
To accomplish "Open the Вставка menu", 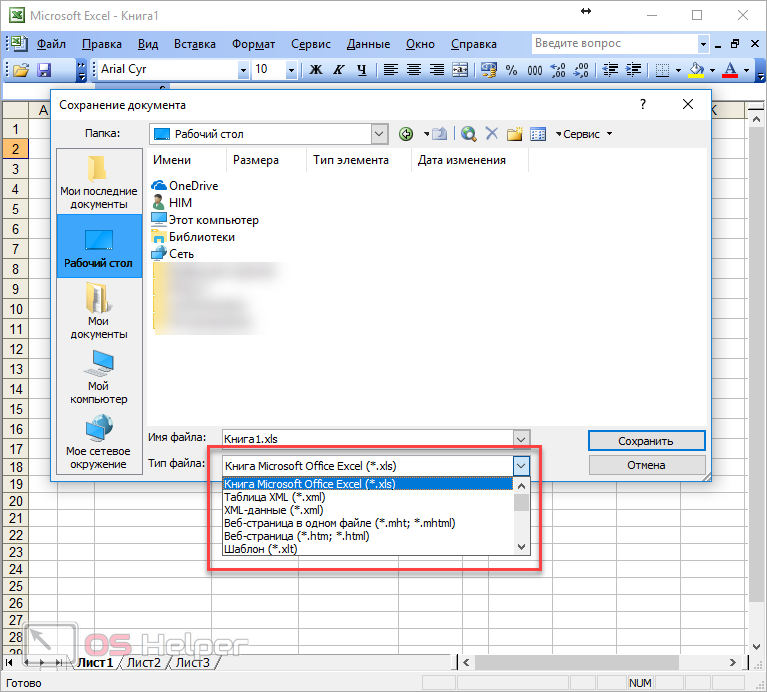I will click(x=195, y=44).
